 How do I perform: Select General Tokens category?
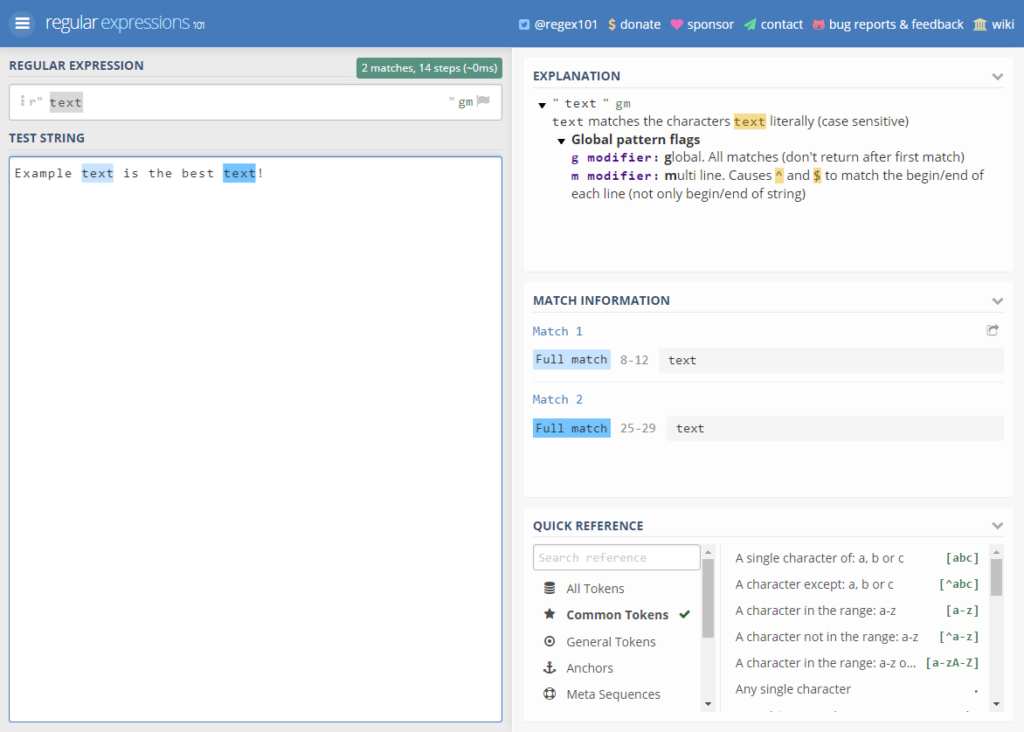[611, 642]
